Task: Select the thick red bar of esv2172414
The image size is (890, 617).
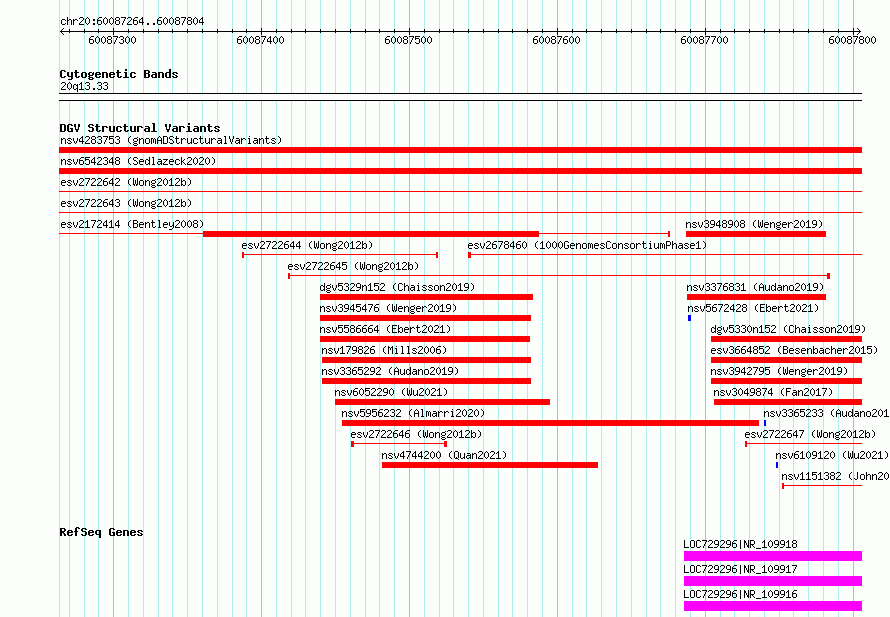Action: (x=371, y=234)
